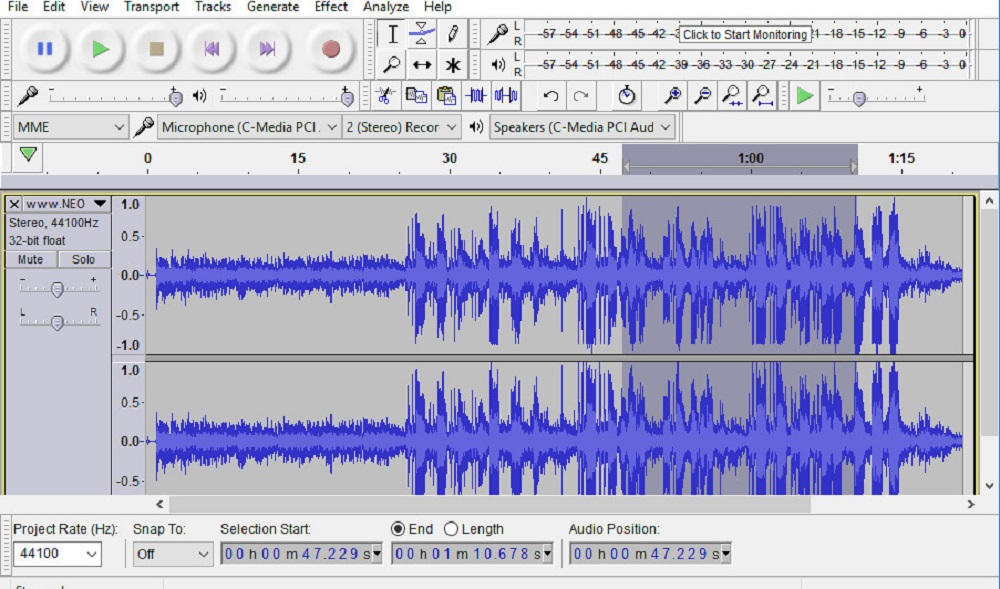Close the www.NEO track with X
Image resolution: width=1000 pixels, height=589 pixels.
(14, 204)
